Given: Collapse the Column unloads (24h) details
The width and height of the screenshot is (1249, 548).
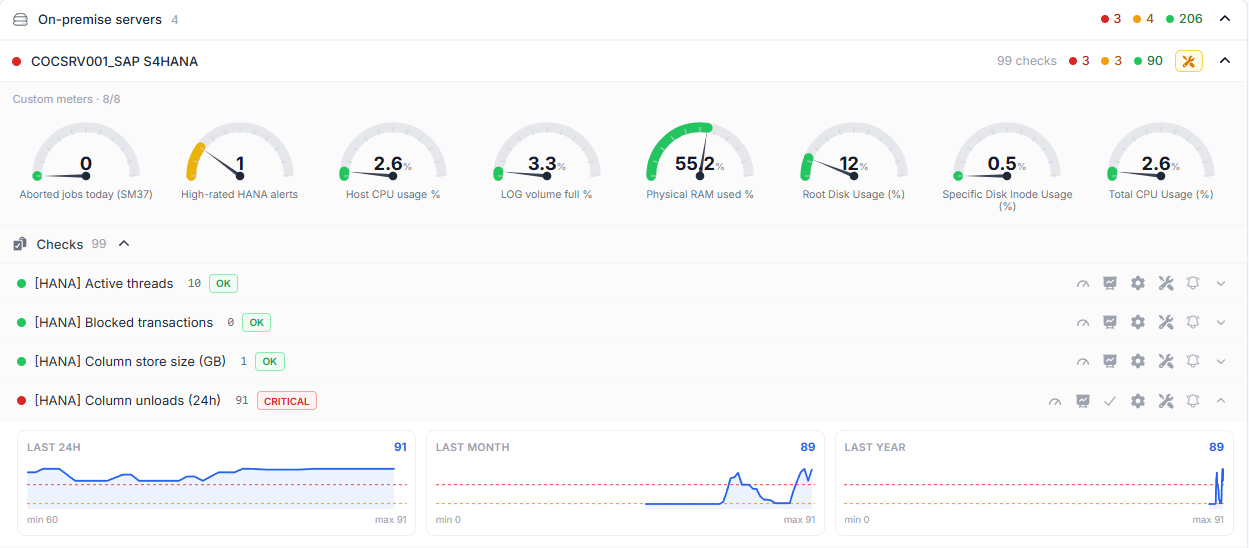Looking at the screenshot, I should 1221,401.
